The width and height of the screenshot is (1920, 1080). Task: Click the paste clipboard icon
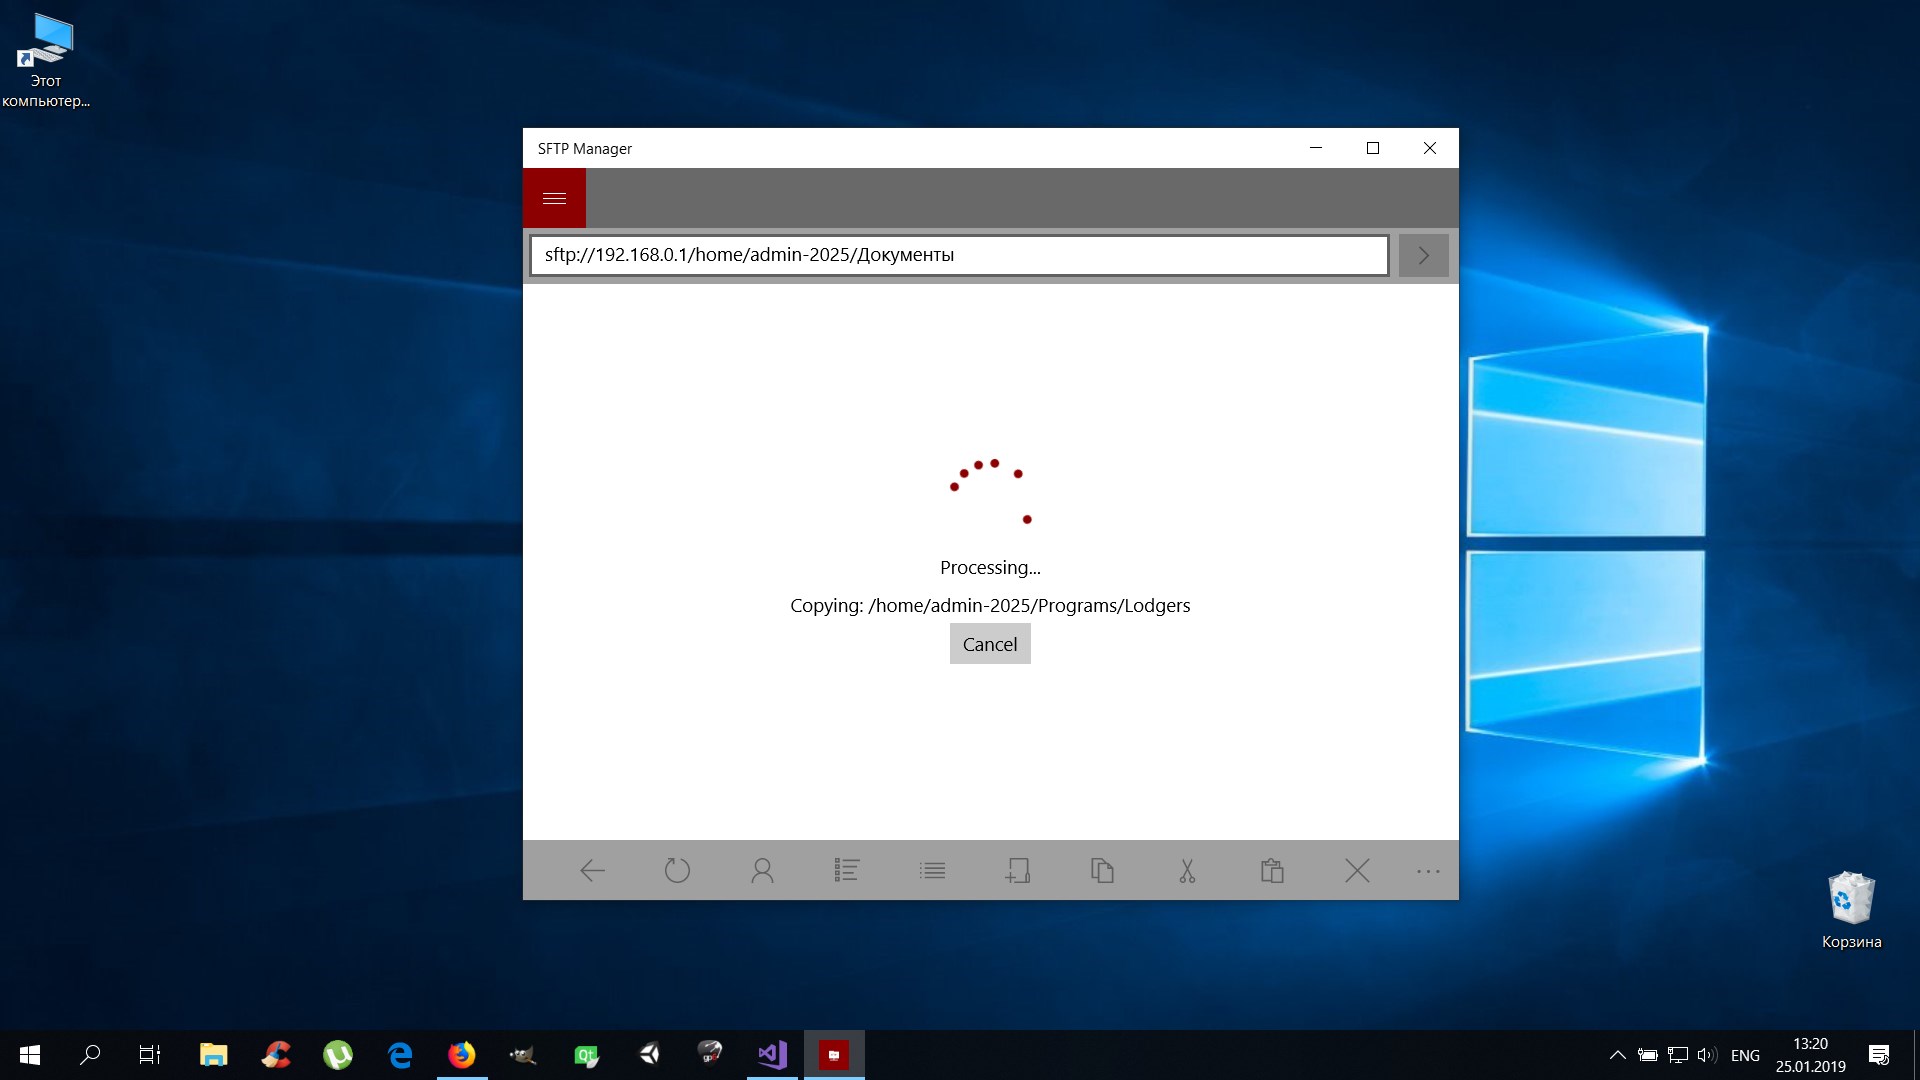pos(1272,871)
